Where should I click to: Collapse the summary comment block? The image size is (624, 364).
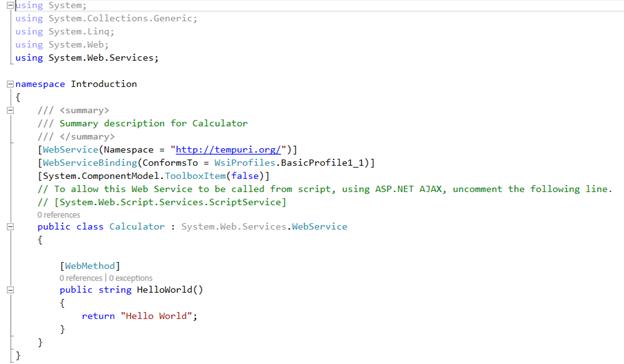click(x=10, y=110)
